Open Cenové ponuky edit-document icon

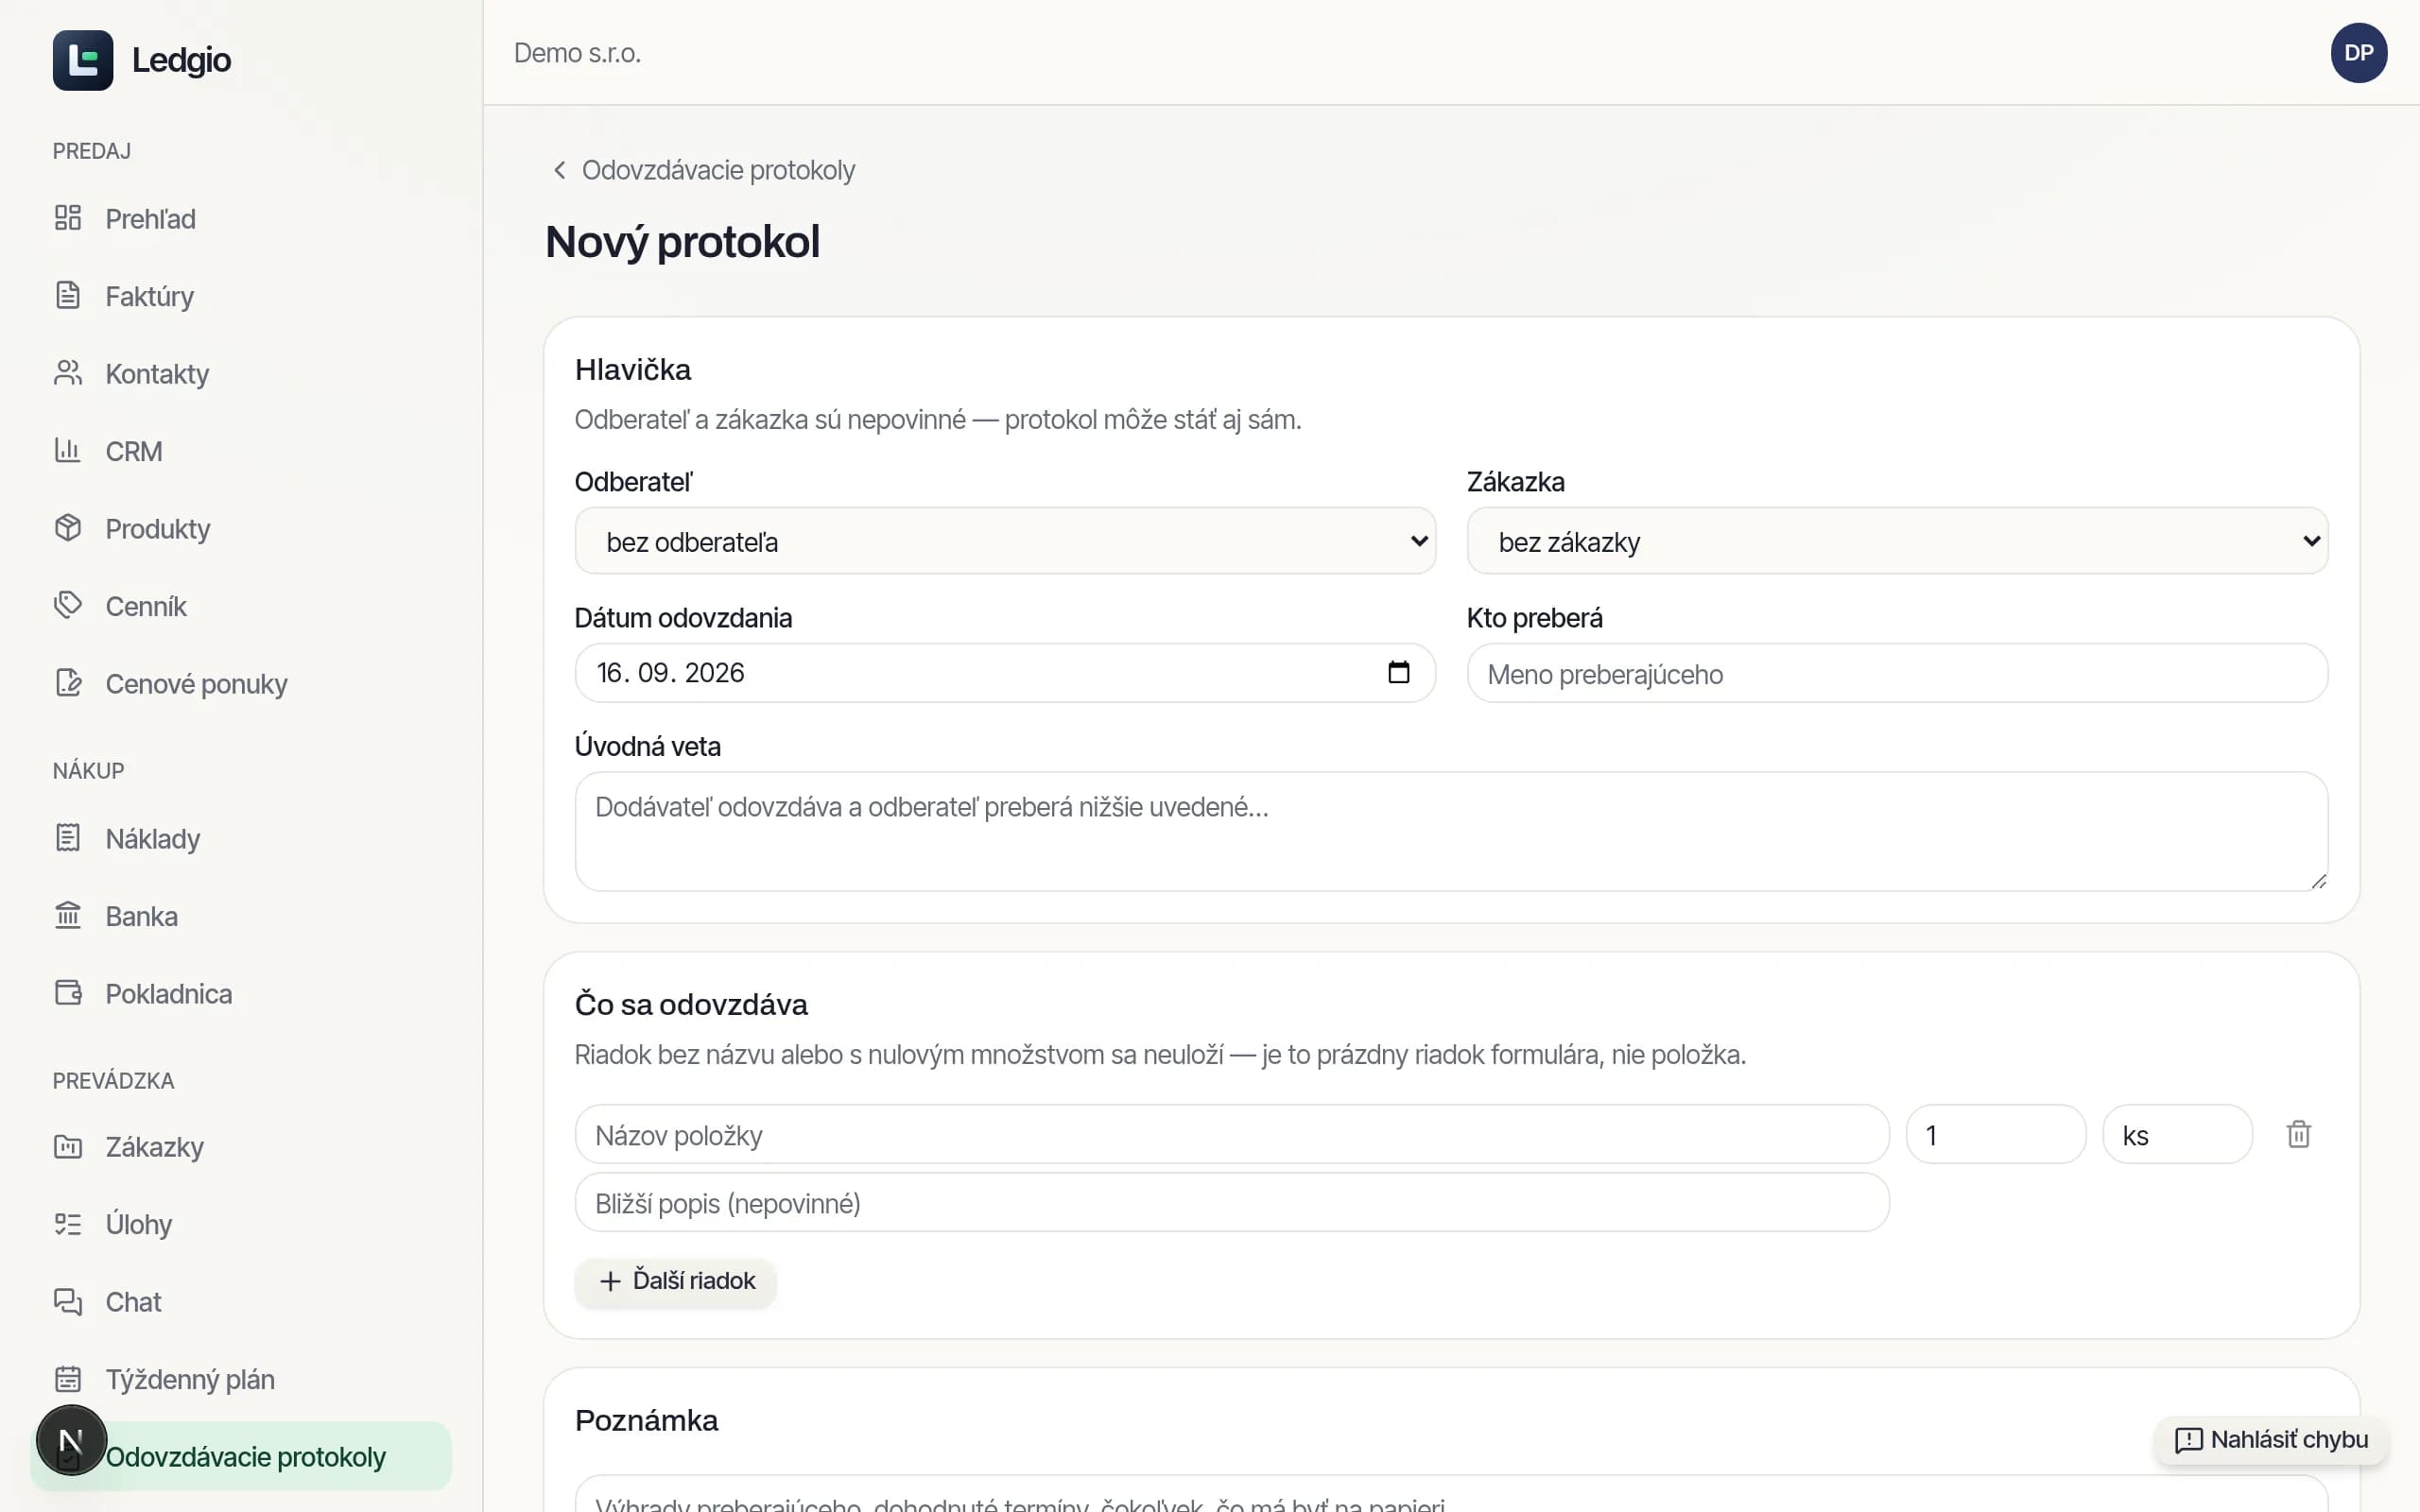68,683
